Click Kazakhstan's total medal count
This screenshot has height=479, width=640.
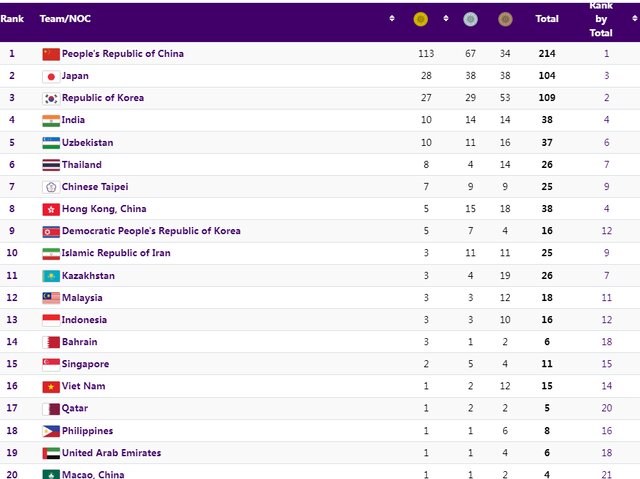[547, 275]
